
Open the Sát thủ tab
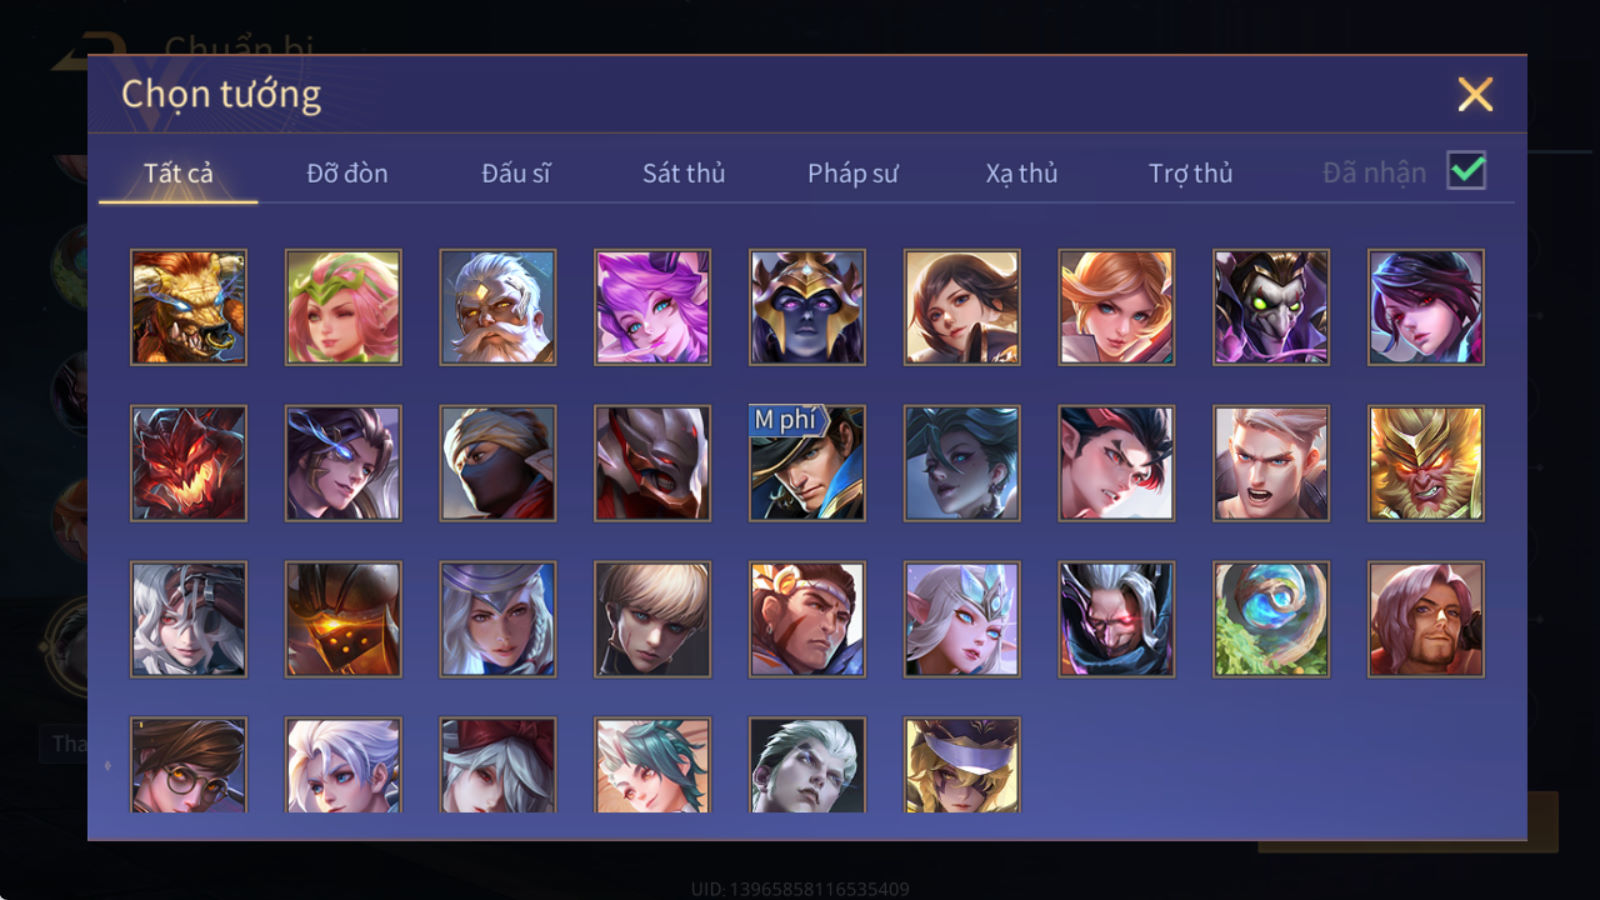[x=683, y=173]
